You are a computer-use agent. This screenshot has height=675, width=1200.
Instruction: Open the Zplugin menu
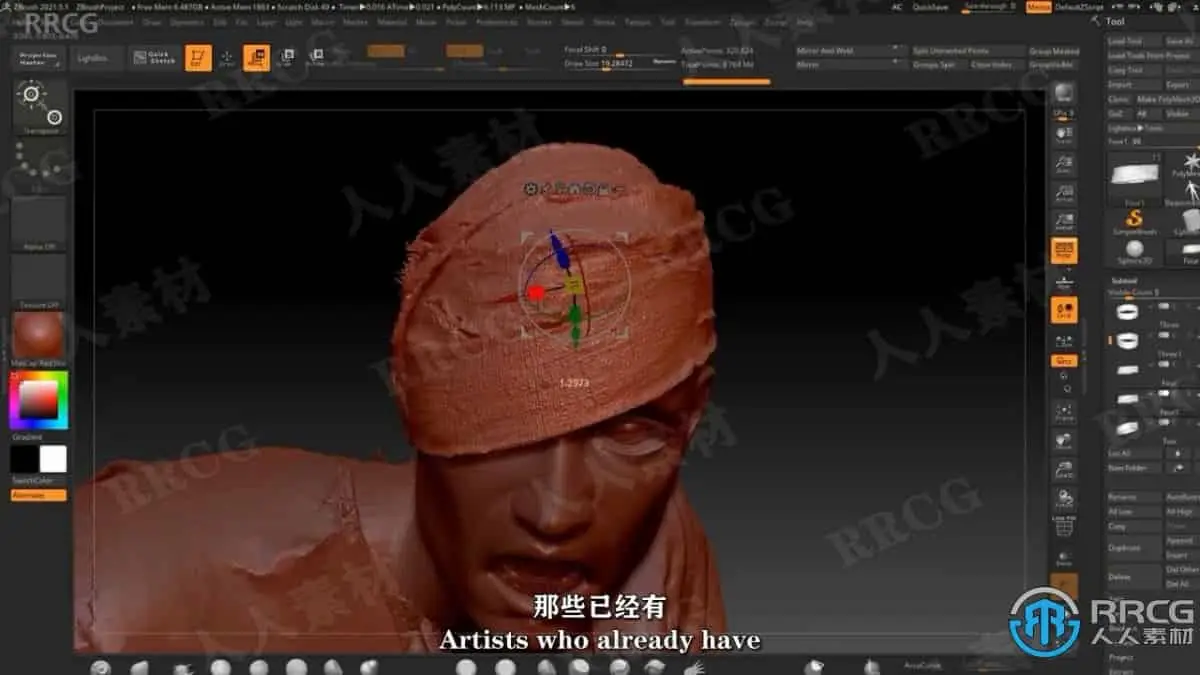(742, 21)
